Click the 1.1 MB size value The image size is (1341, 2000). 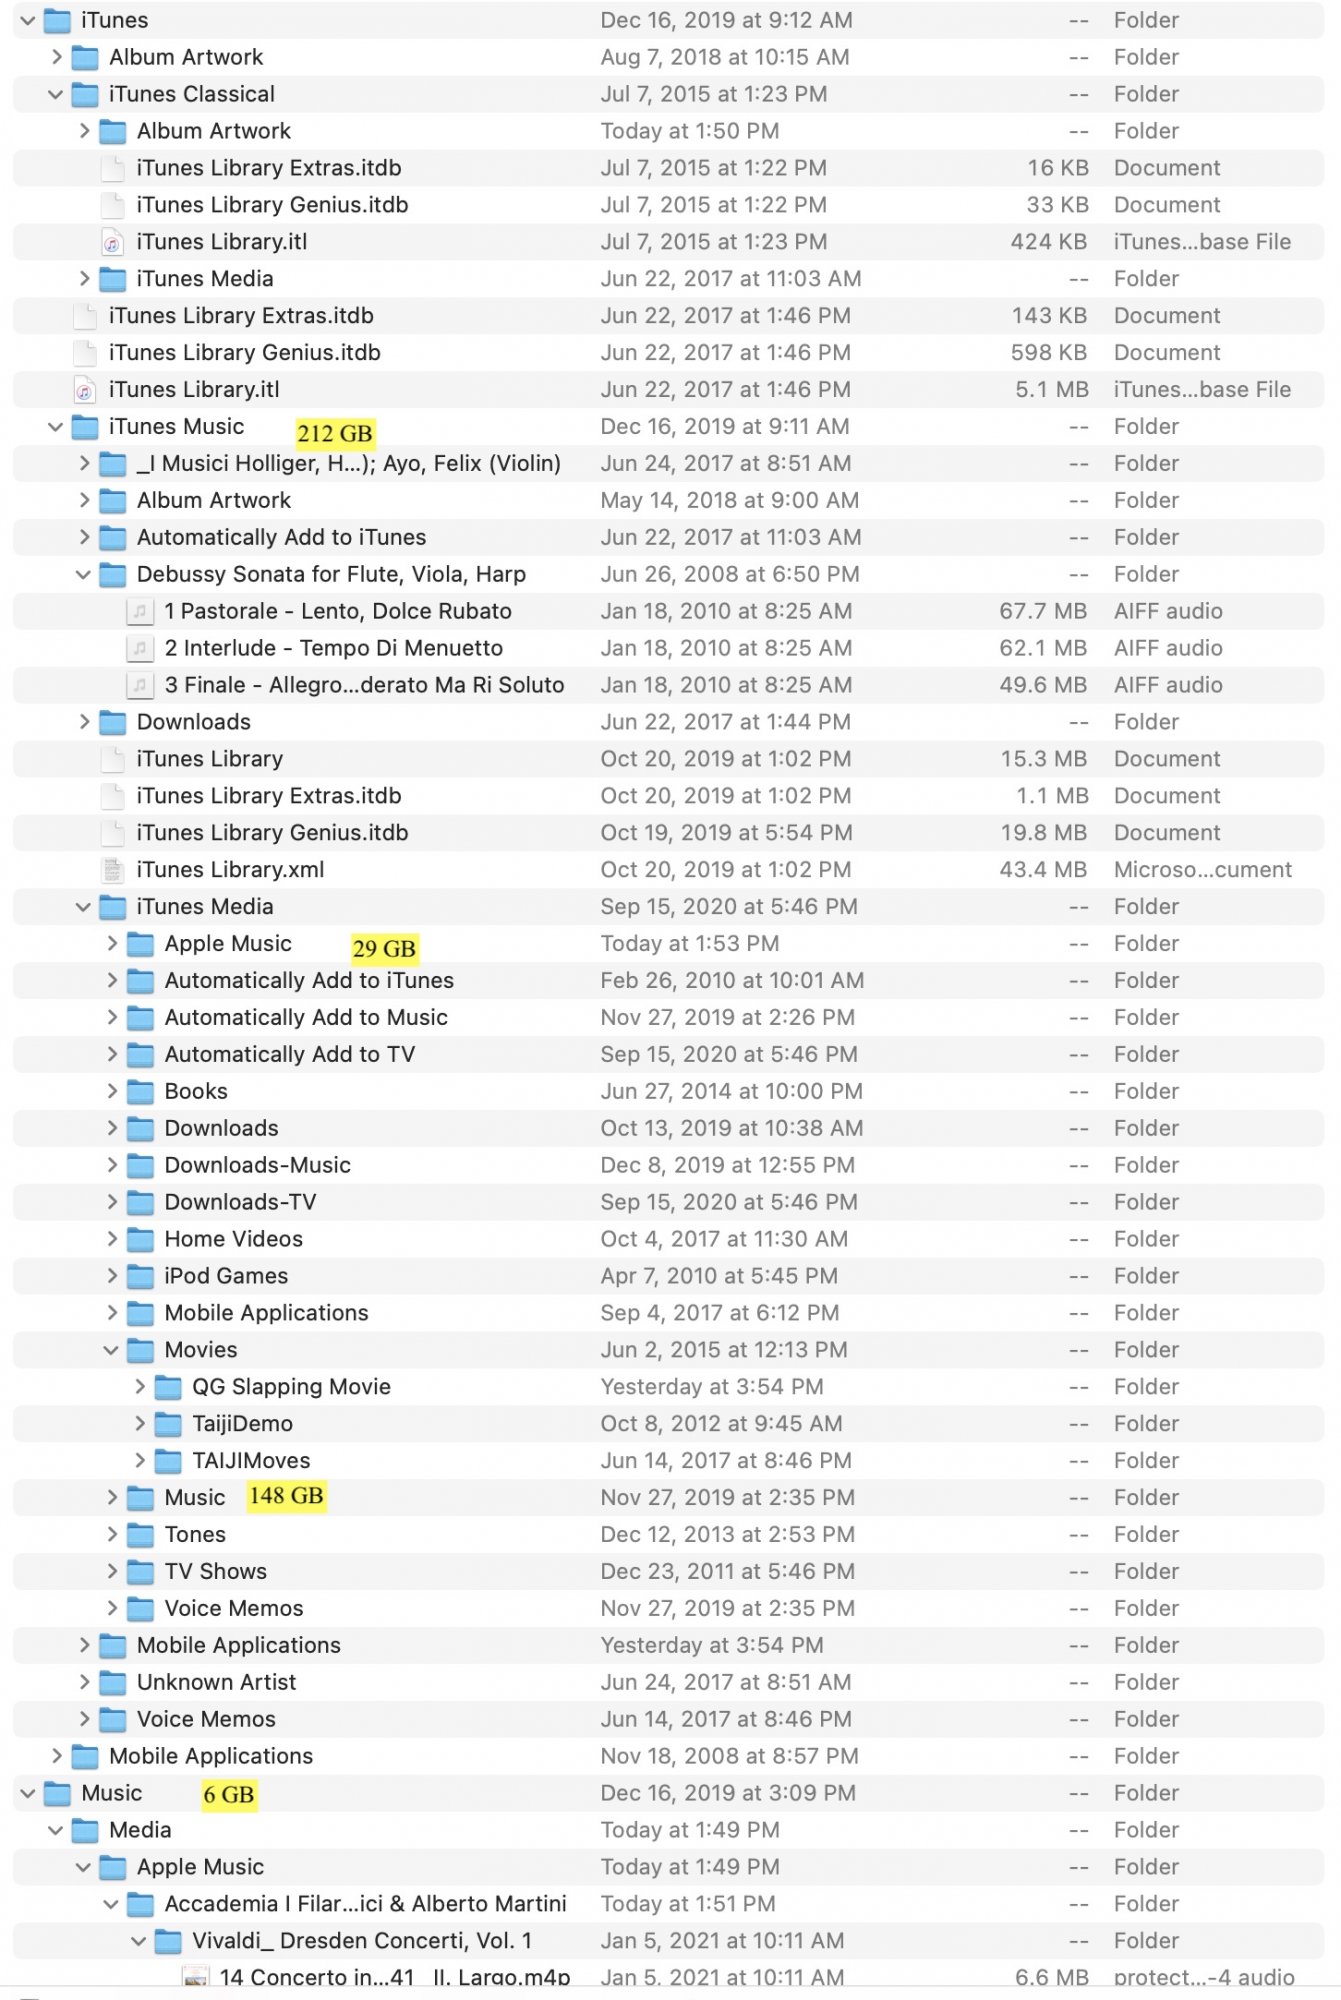click(x=1052, y=796)
